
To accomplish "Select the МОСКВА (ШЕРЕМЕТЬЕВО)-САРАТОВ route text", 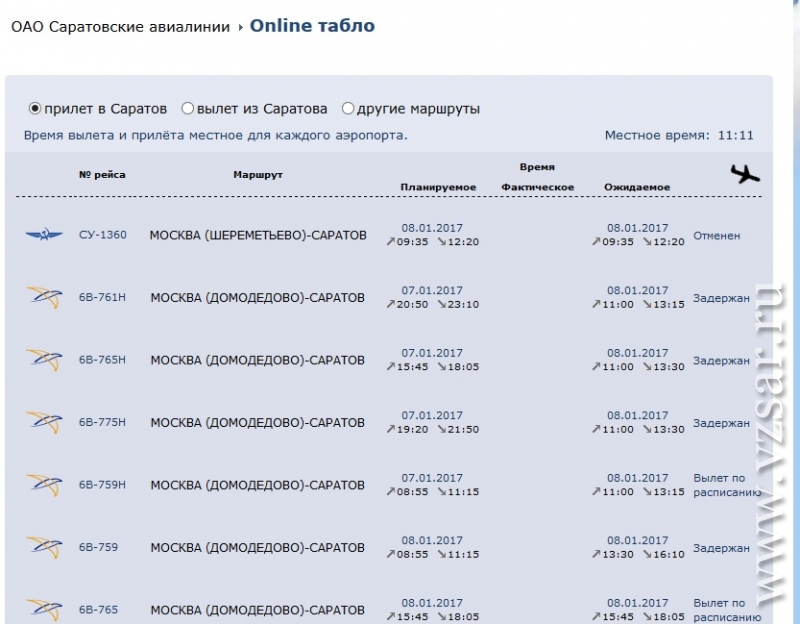I will click(258, 235).
